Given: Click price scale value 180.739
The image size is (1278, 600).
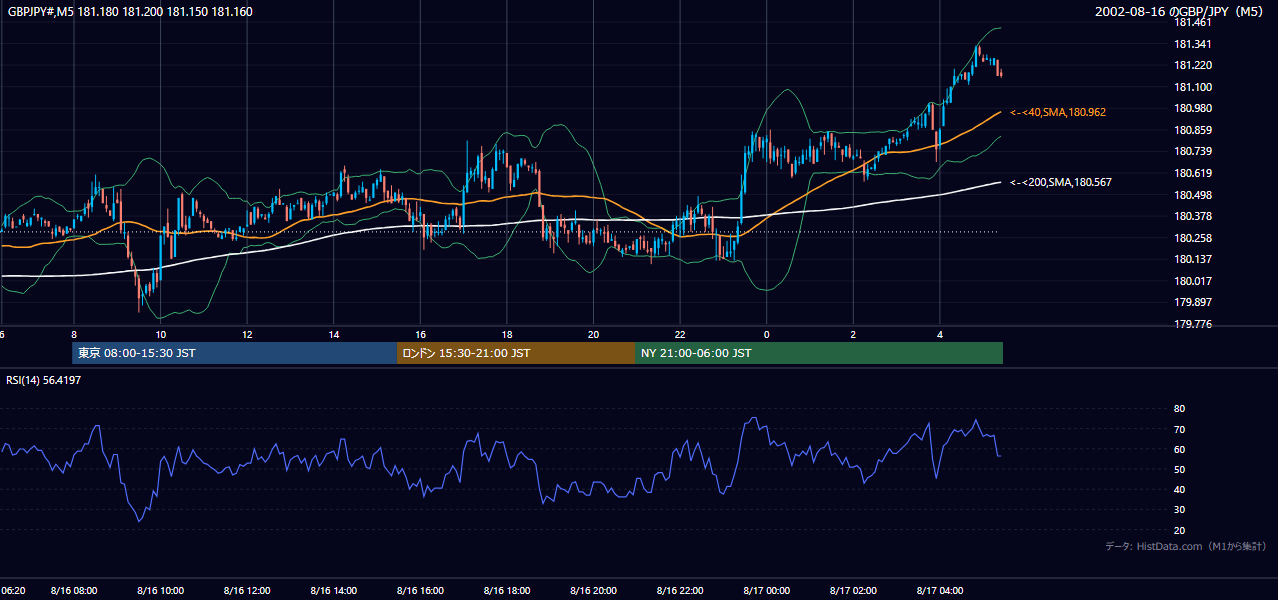Looking at the screenshot, I should pyautogui.click(x=1193, y=152).
